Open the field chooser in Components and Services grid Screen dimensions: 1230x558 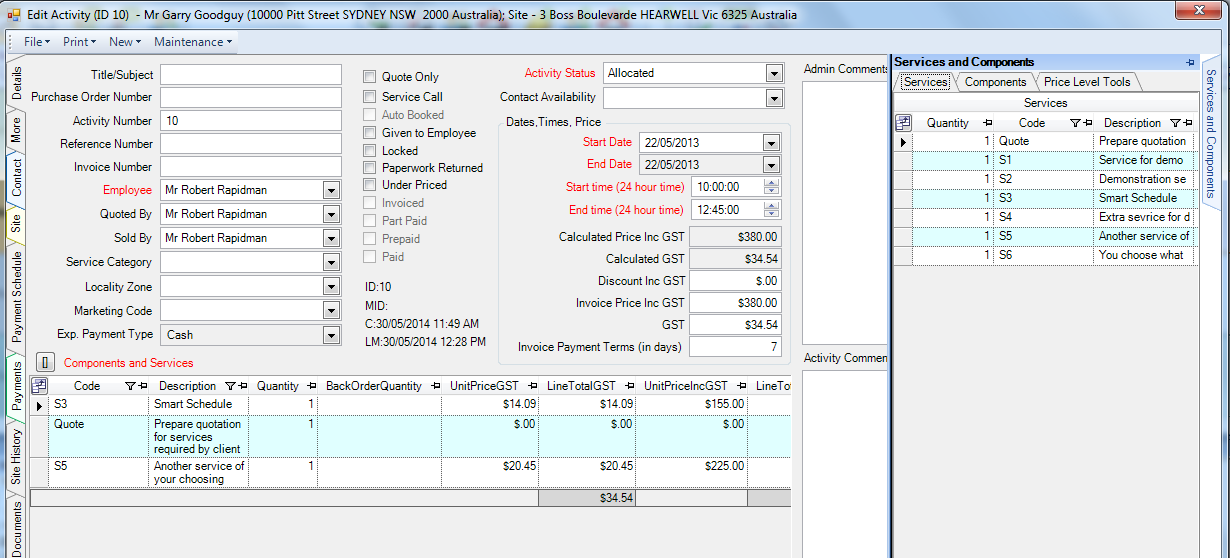[x=40, y=385]
